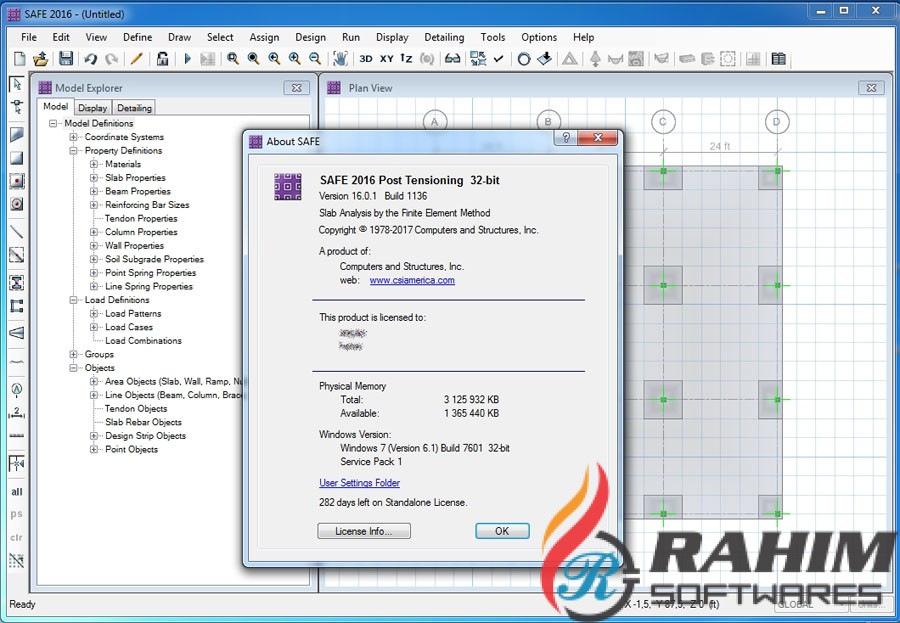Open the User Settings Folder link
Viewport: 900px width, 623px height.
(359, 483)
